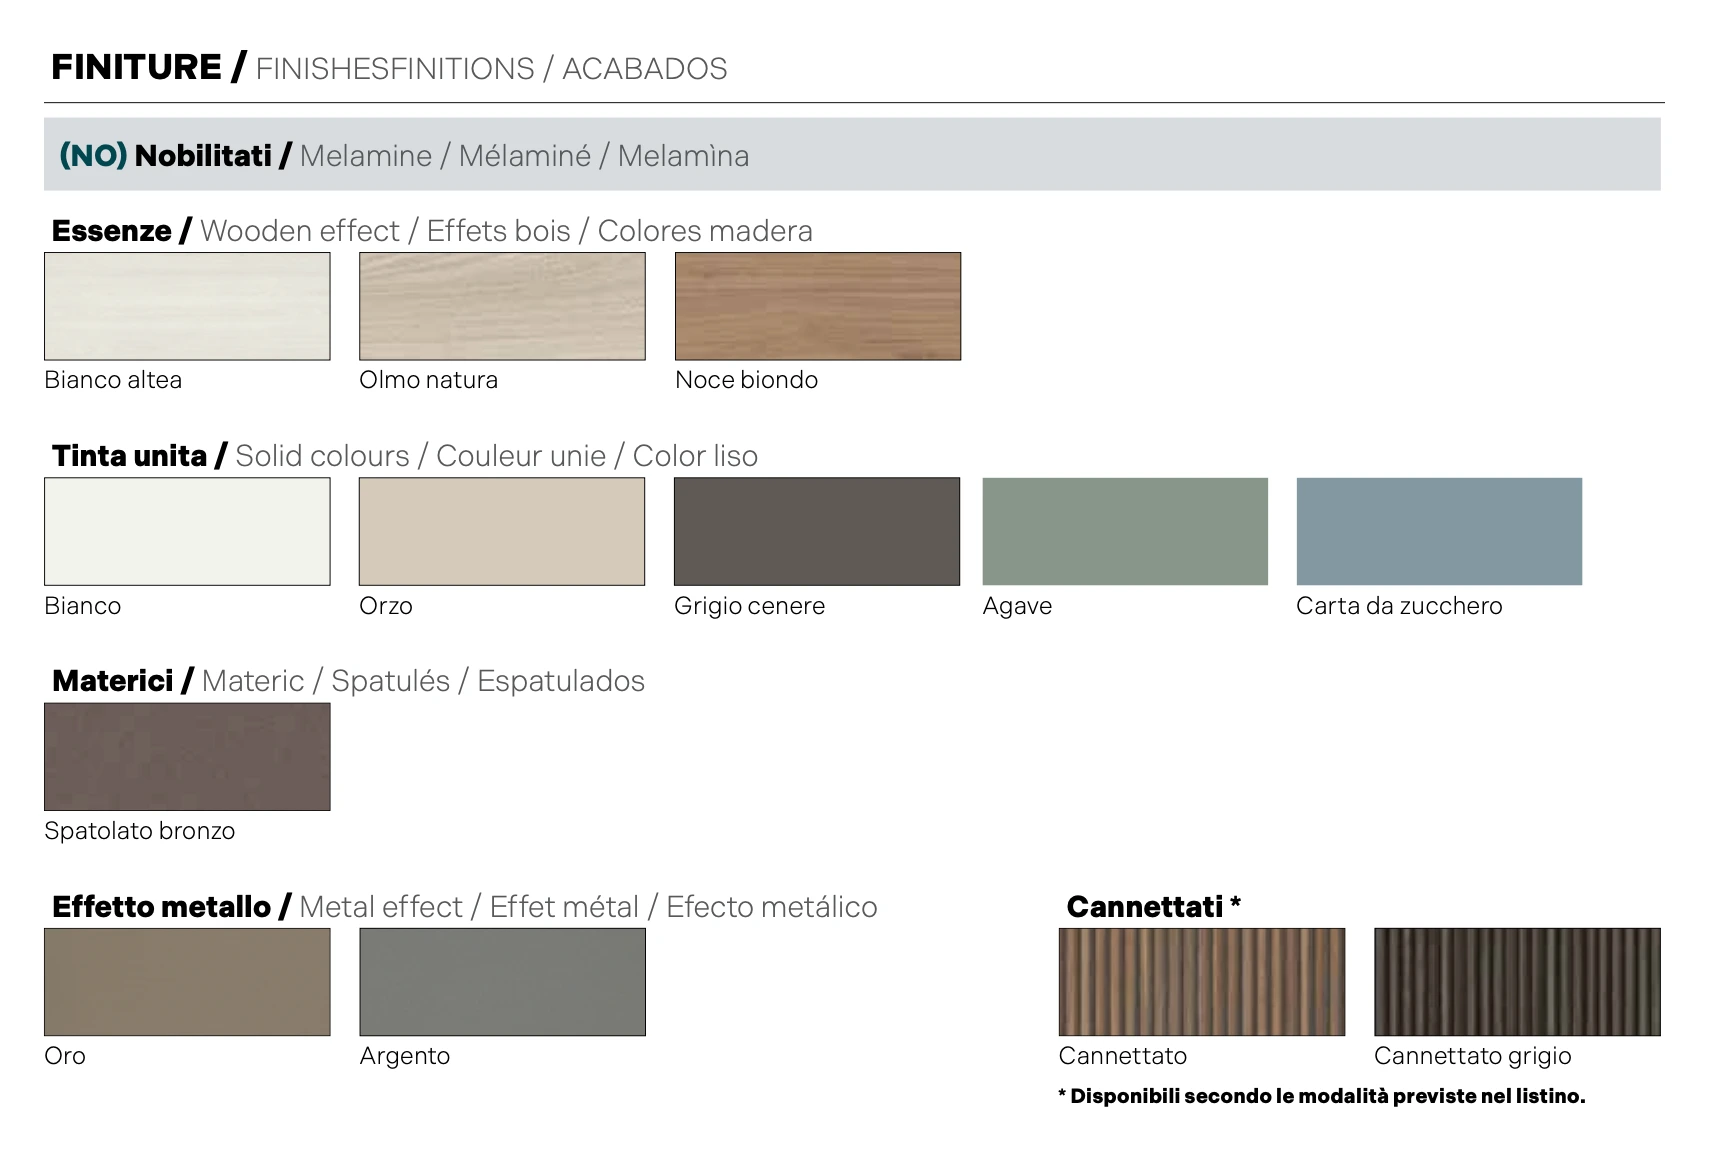Select the solid Bianco color swatch
Image resolution: width=1722 pixels, height=1176 pixels.
pos(187,531)
